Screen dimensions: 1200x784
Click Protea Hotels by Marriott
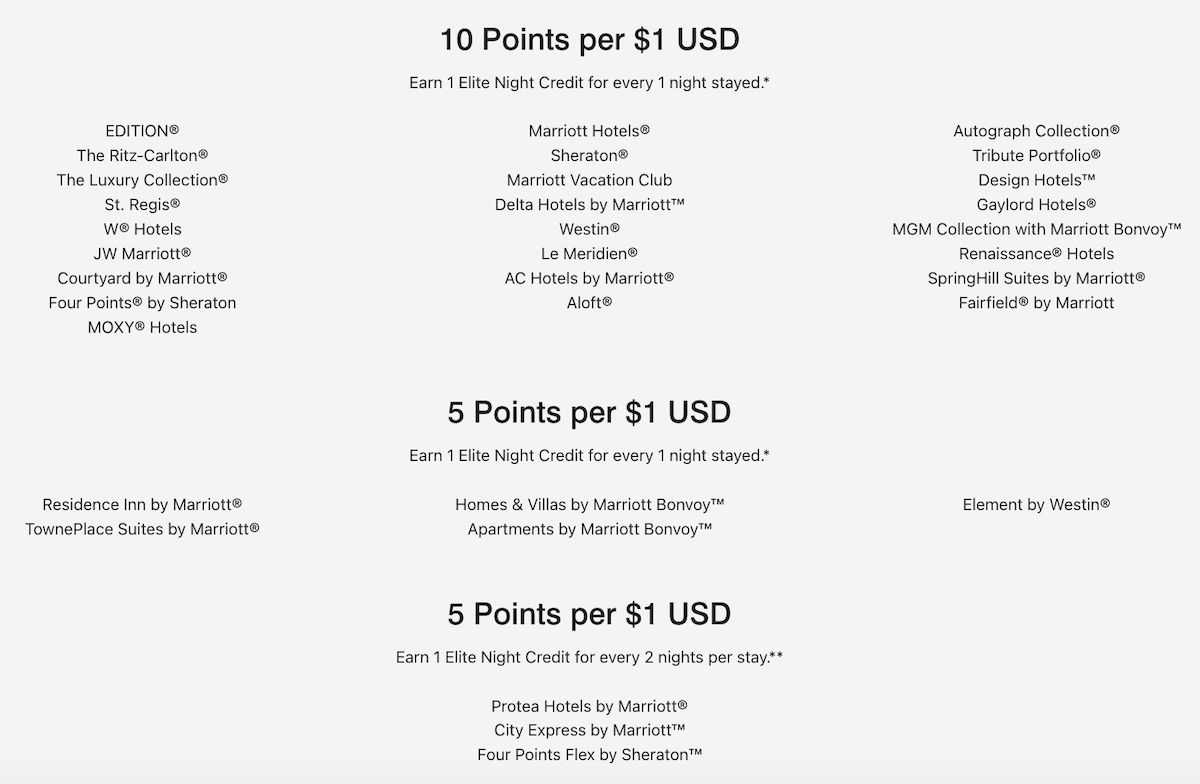589,706
